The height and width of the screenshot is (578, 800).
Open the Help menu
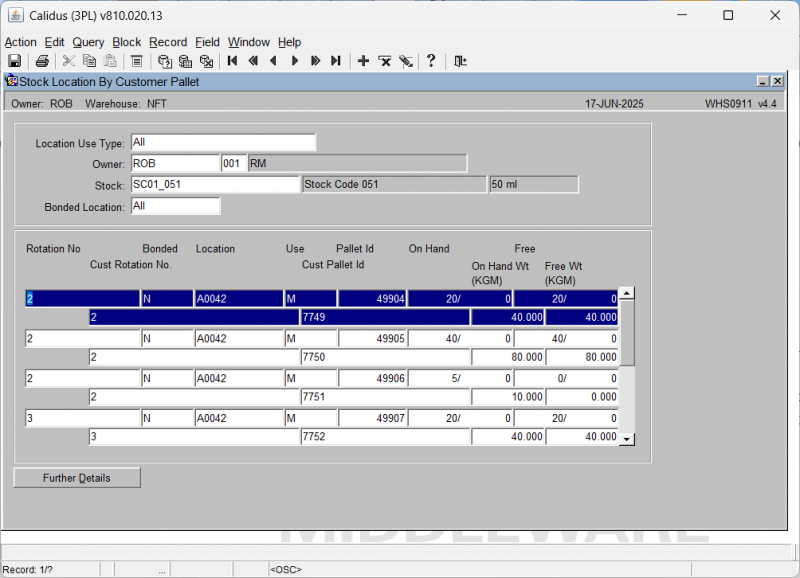click(289, 42)
